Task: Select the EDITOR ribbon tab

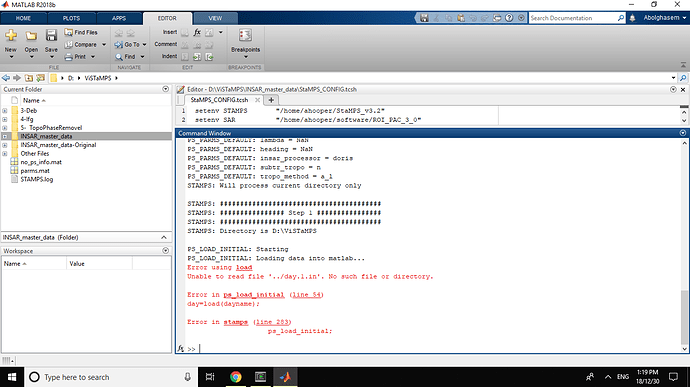Action: [x=167, y=18]
